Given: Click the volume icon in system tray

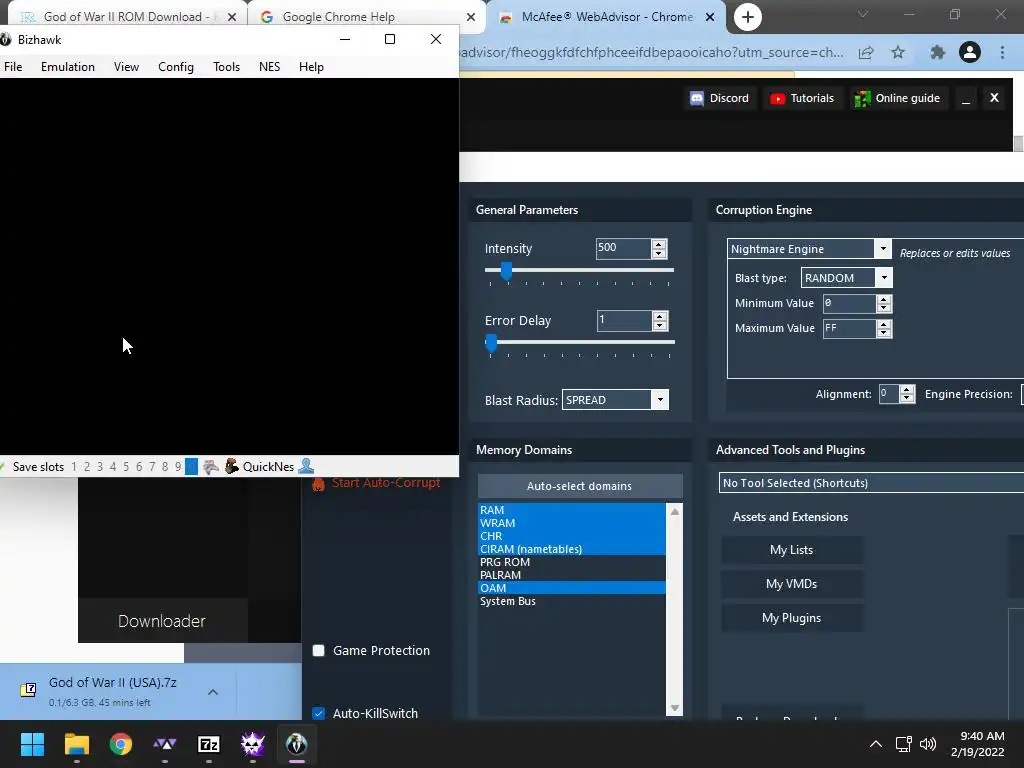Looking at the screenshot, I should tap(927, 744).
